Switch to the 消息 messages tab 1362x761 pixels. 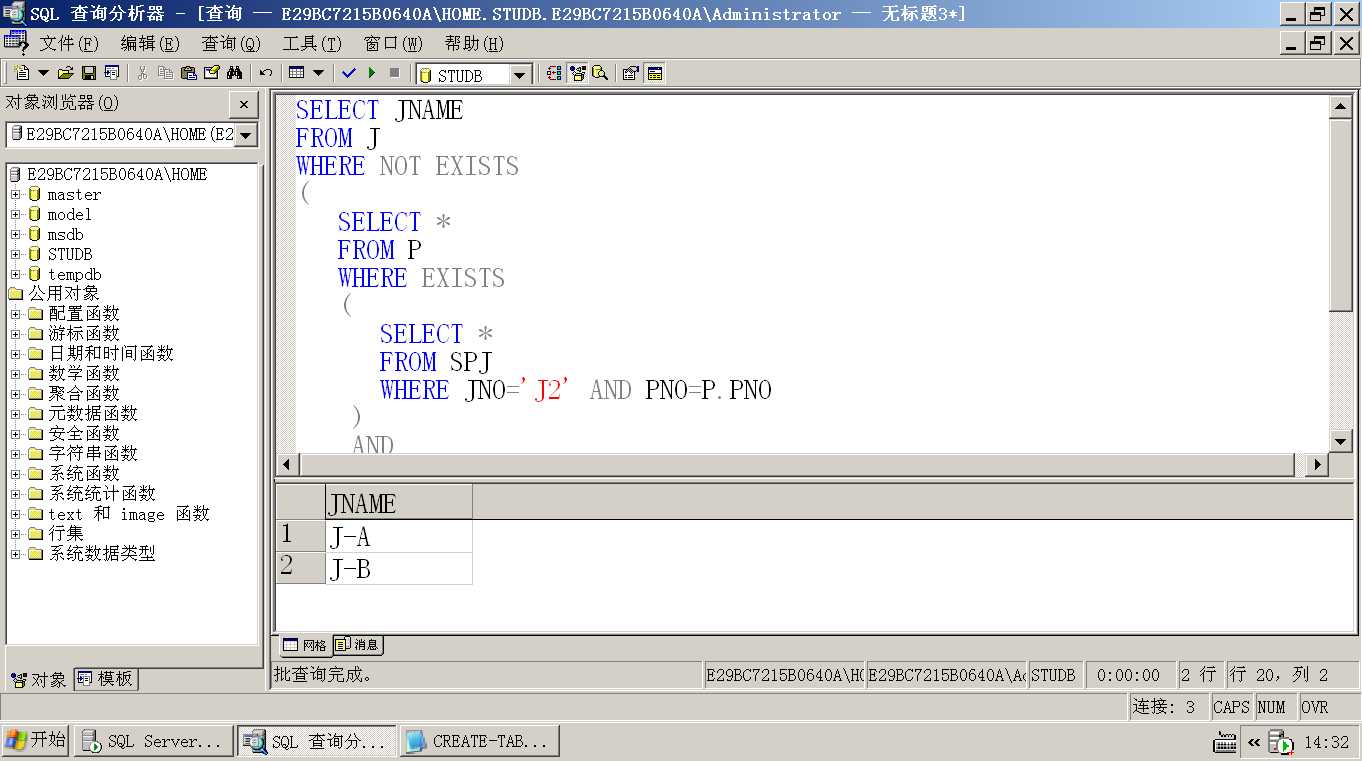click(x=357, y=645)
